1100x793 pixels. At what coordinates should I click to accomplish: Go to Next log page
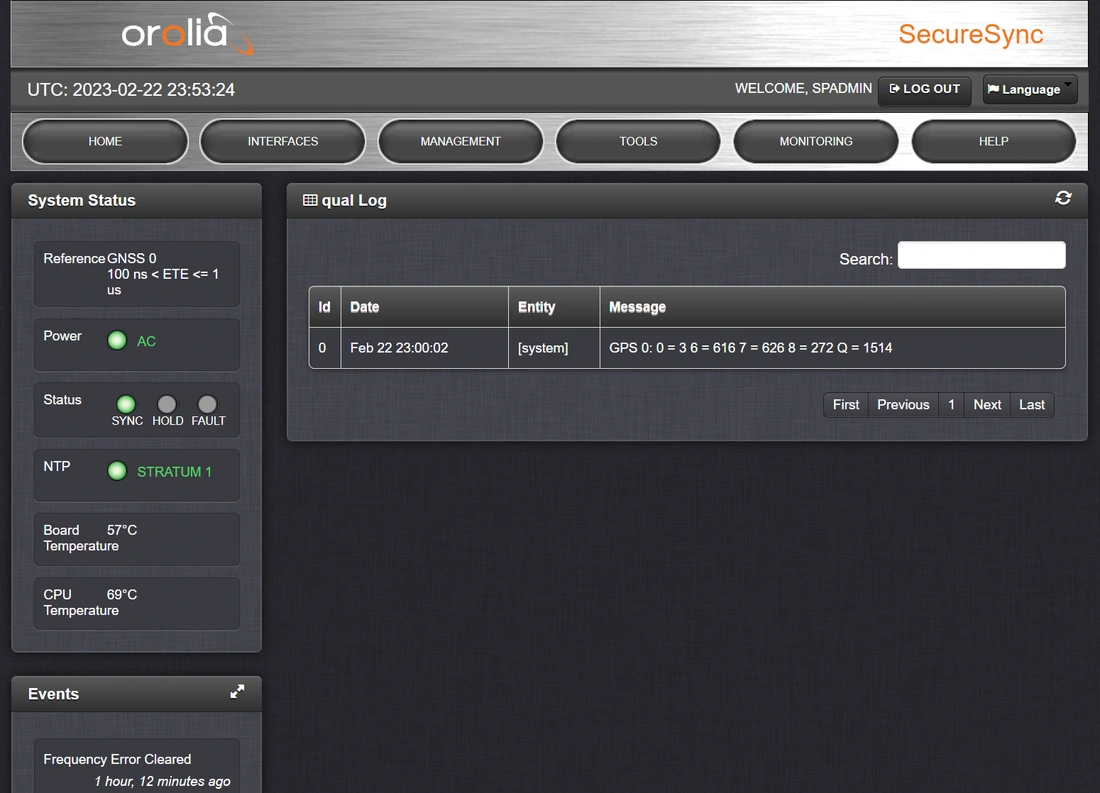tap(987, 405)
